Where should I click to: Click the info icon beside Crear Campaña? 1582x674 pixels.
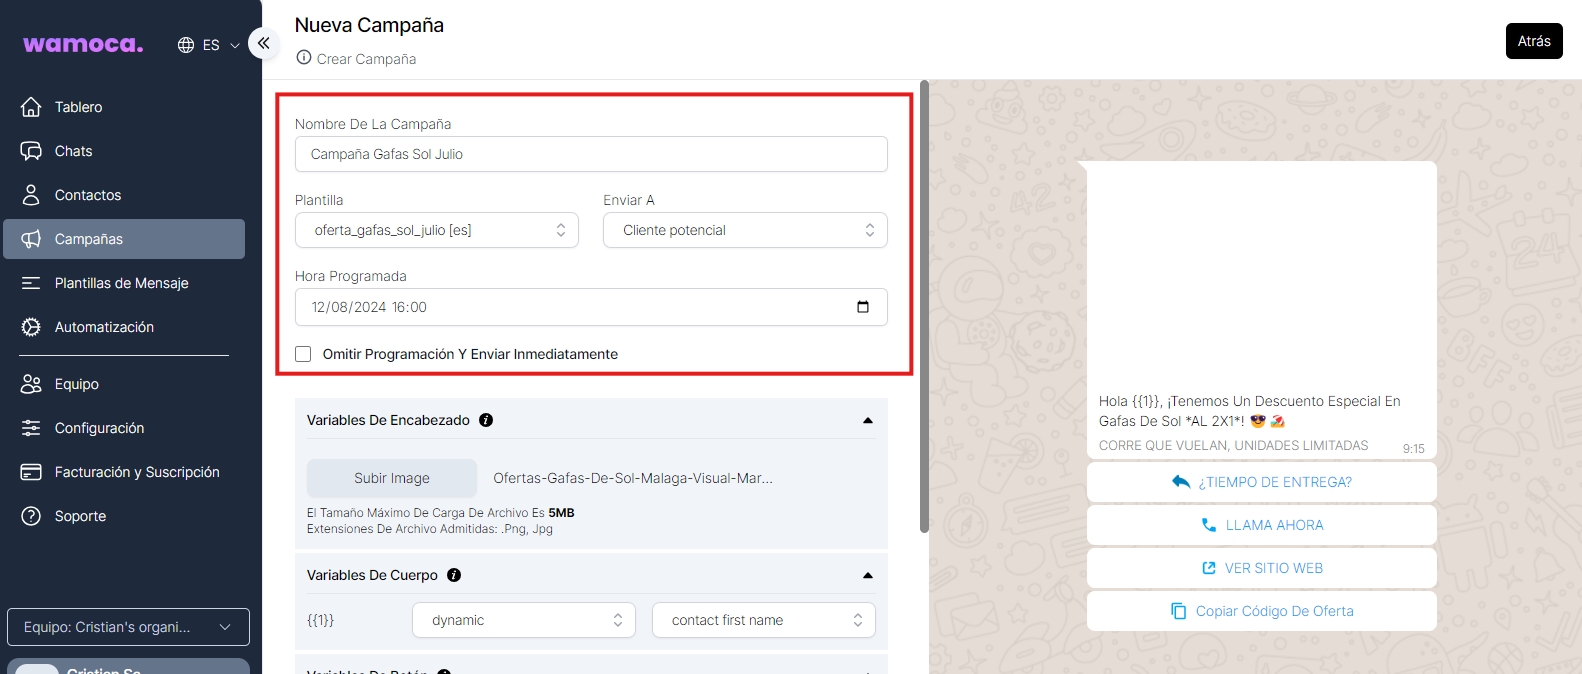tap(304, 58)
